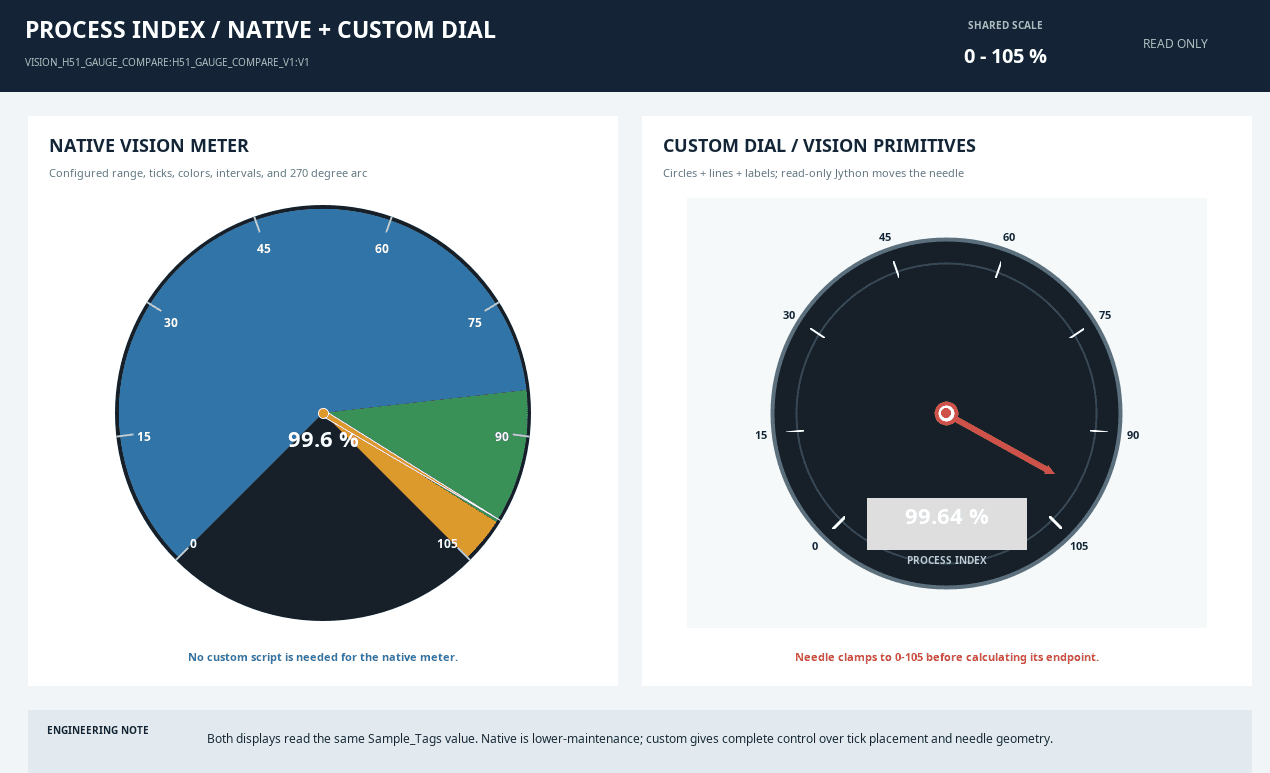Click the 0 start label on native meter
This screenshot has width=1270, height=773.
193,544
